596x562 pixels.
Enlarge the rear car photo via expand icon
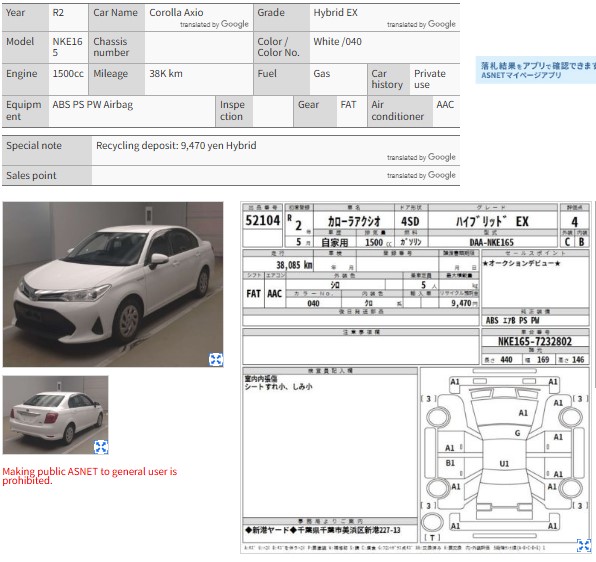coord(101,447)
